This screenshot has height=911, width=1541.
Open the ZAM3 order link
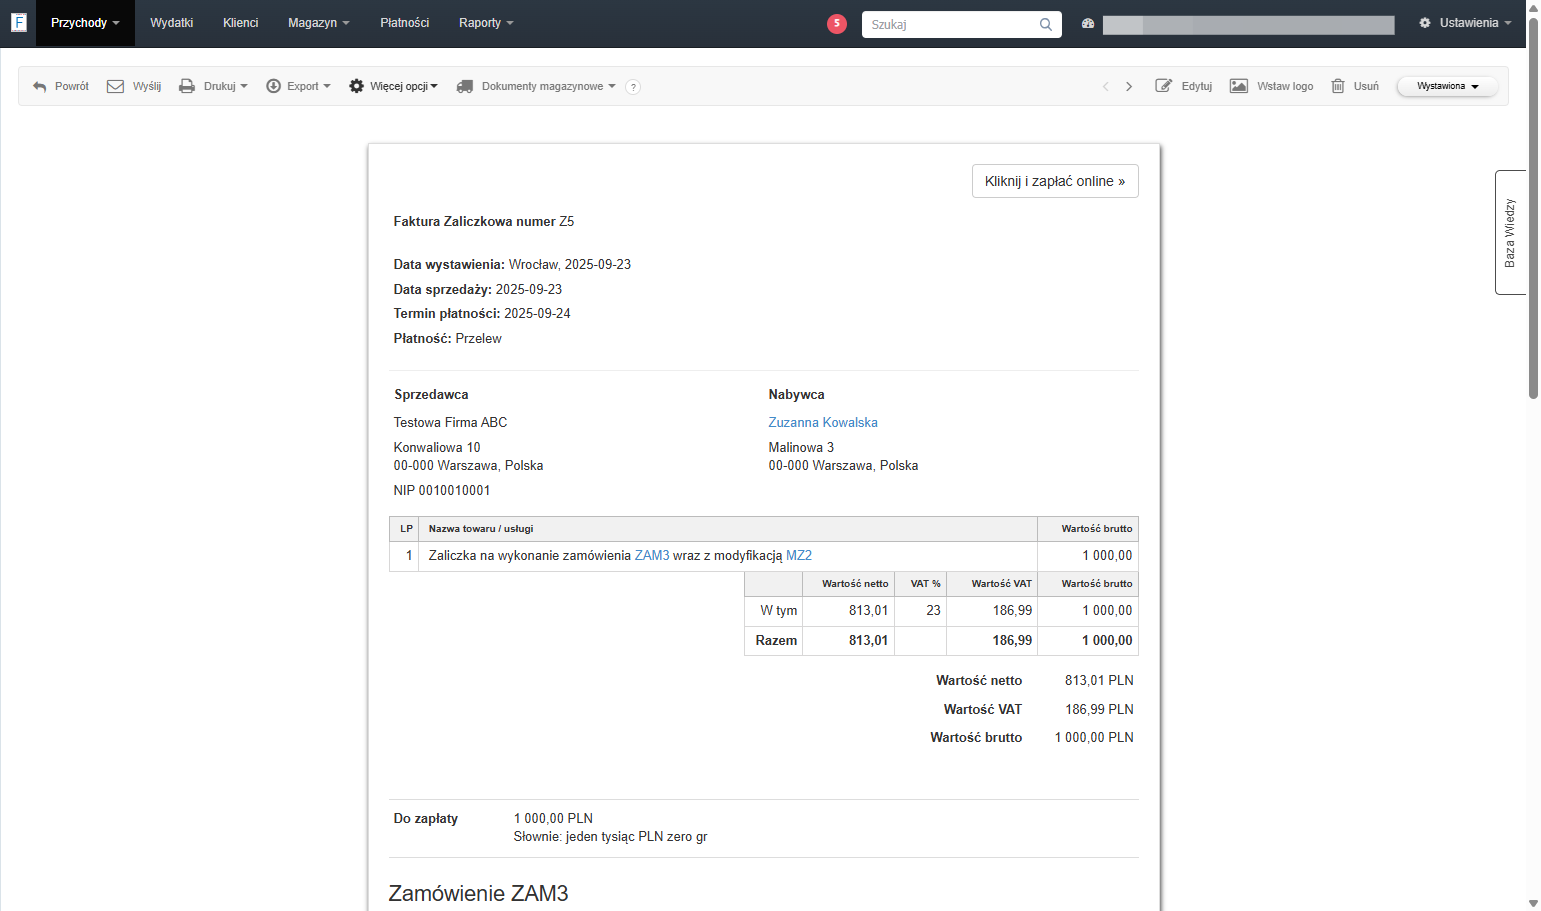pos(652,556)
